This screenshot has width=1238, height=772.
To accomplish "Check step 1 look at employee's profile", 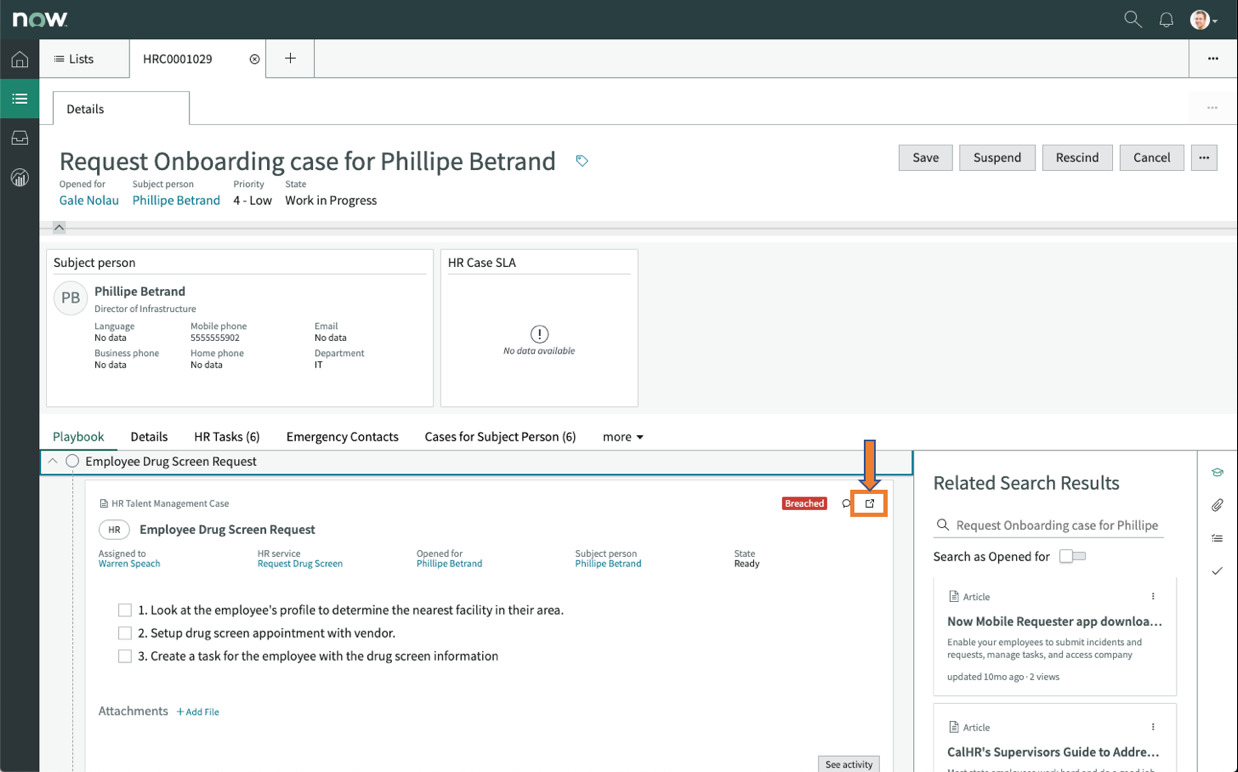I will coord(125,610).
